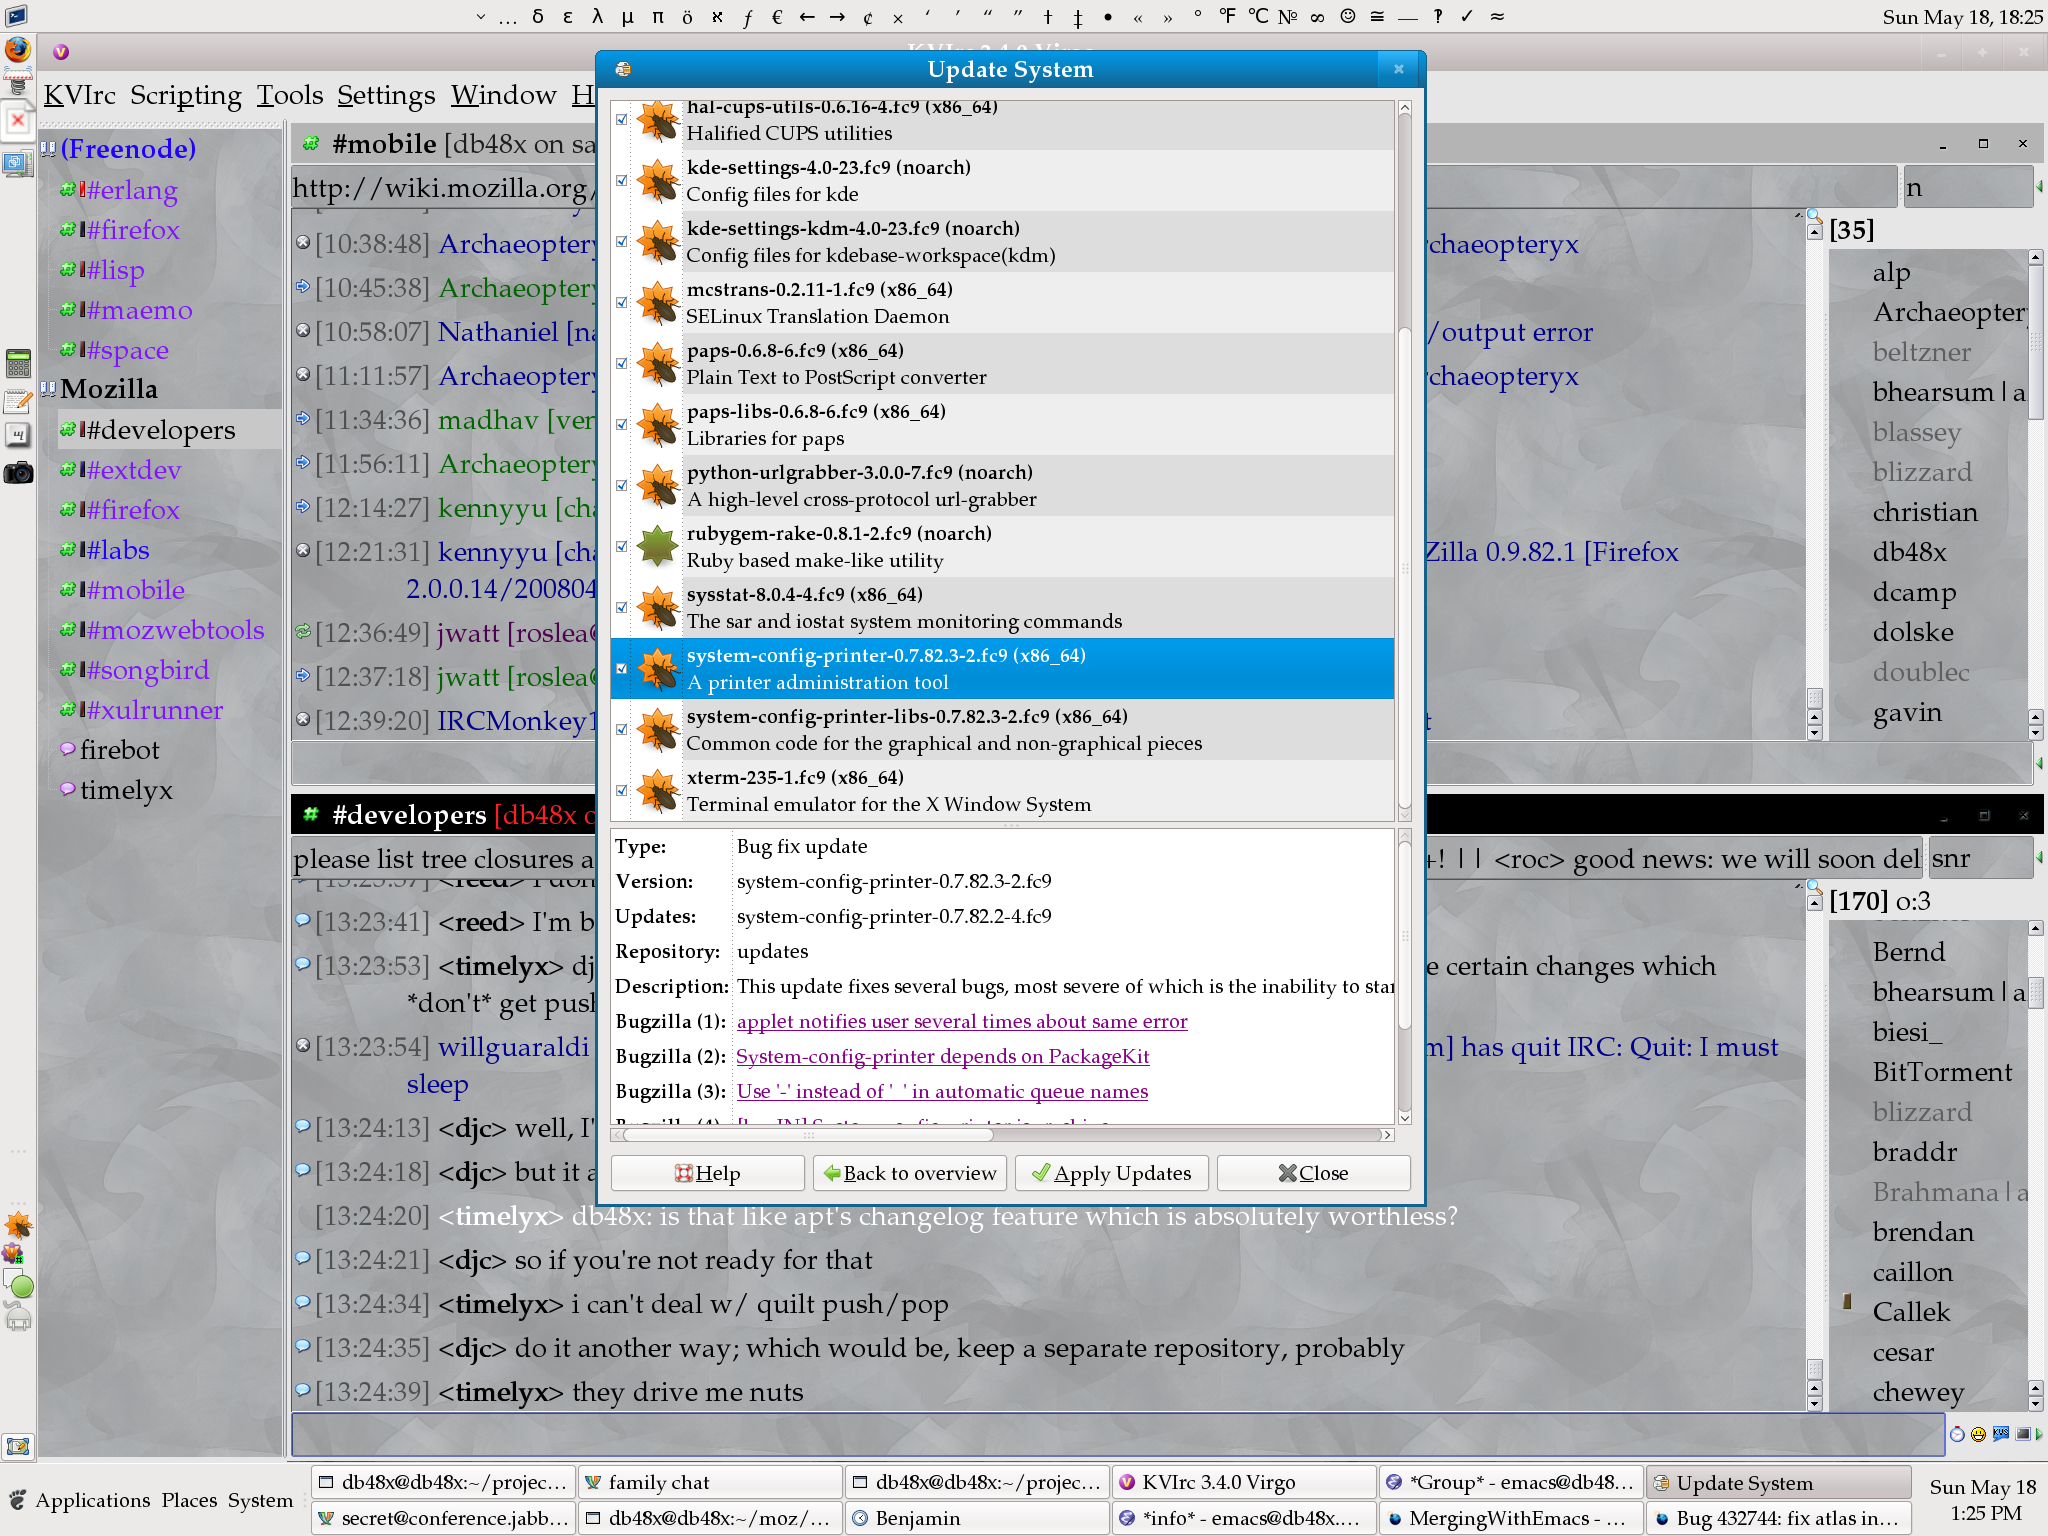Open 'applet notifies user several times' Bugzilla link
2048x1536 pixels.
pos(962,1021)
